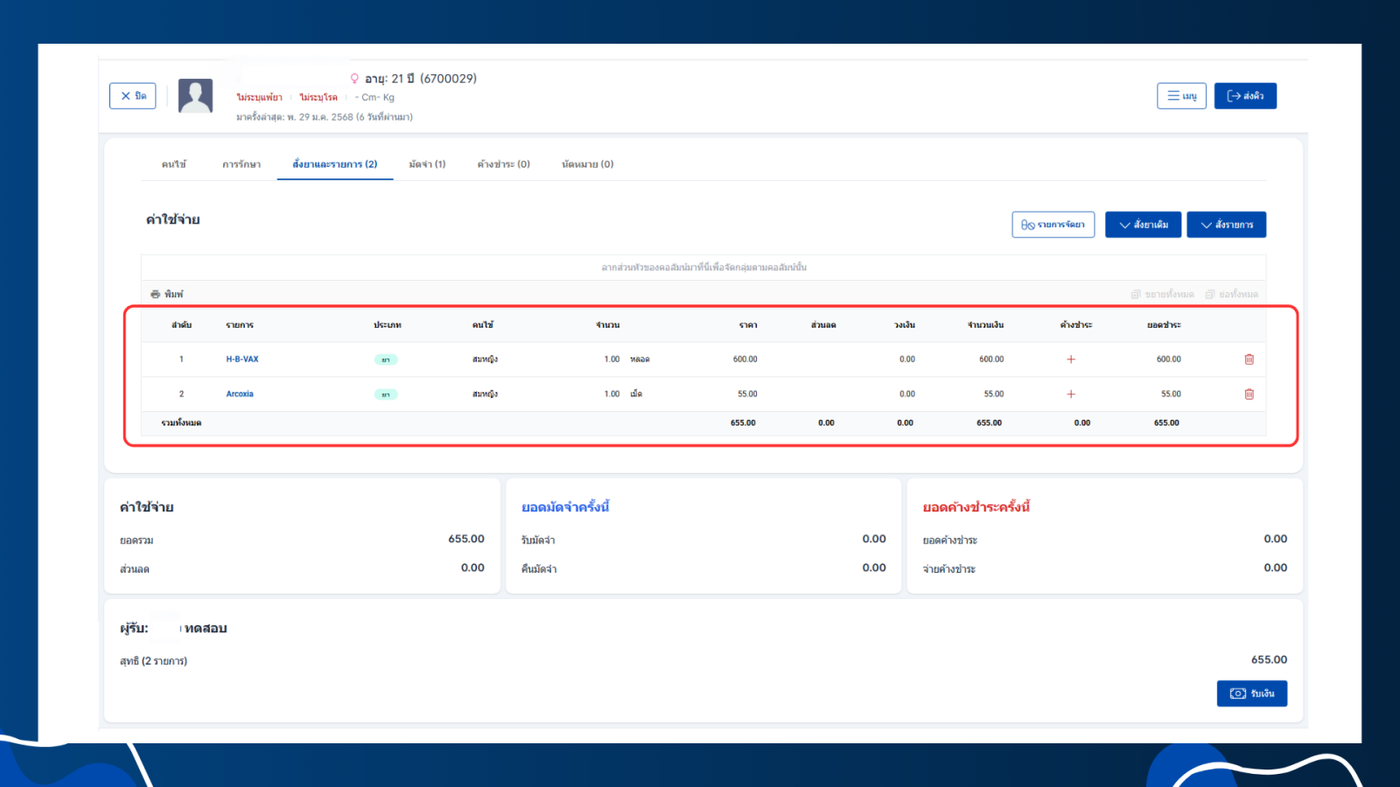Screen dimensions: 1400x787
Task: Switch to the คนไข้ tab
Action: [174, 164]
